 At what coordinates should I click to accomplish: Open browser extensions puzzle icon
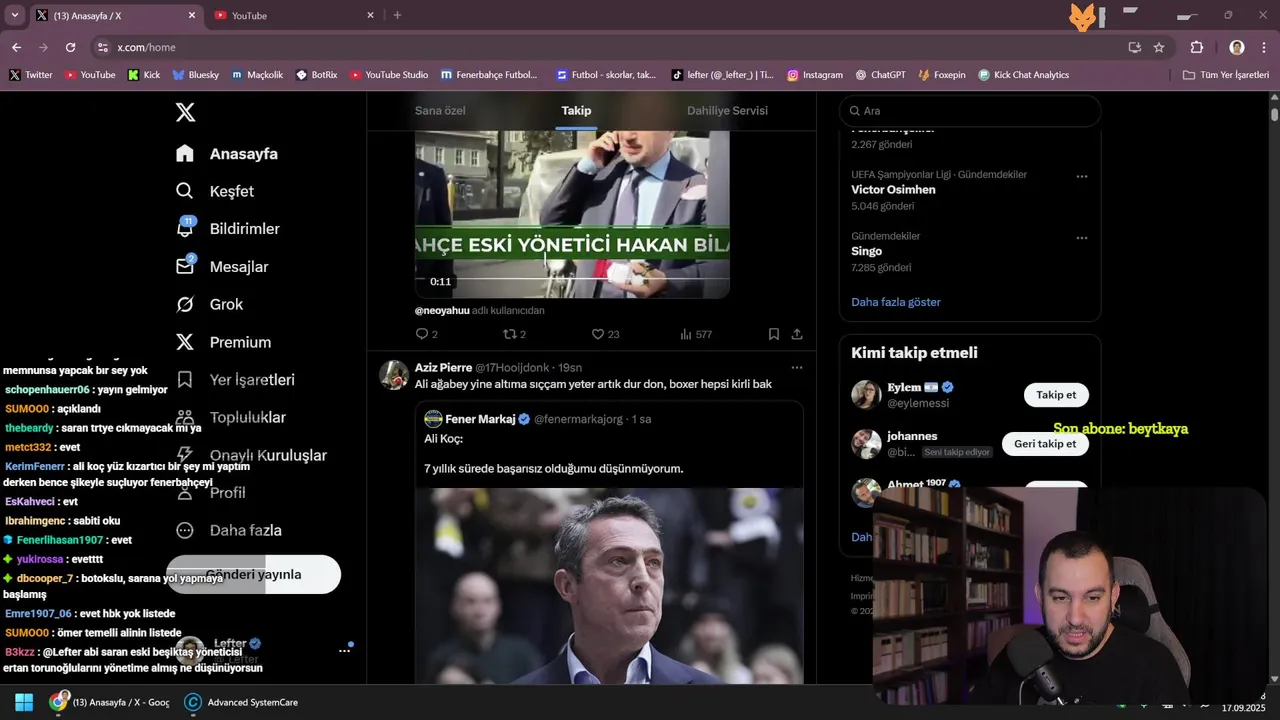[1196, 47]
